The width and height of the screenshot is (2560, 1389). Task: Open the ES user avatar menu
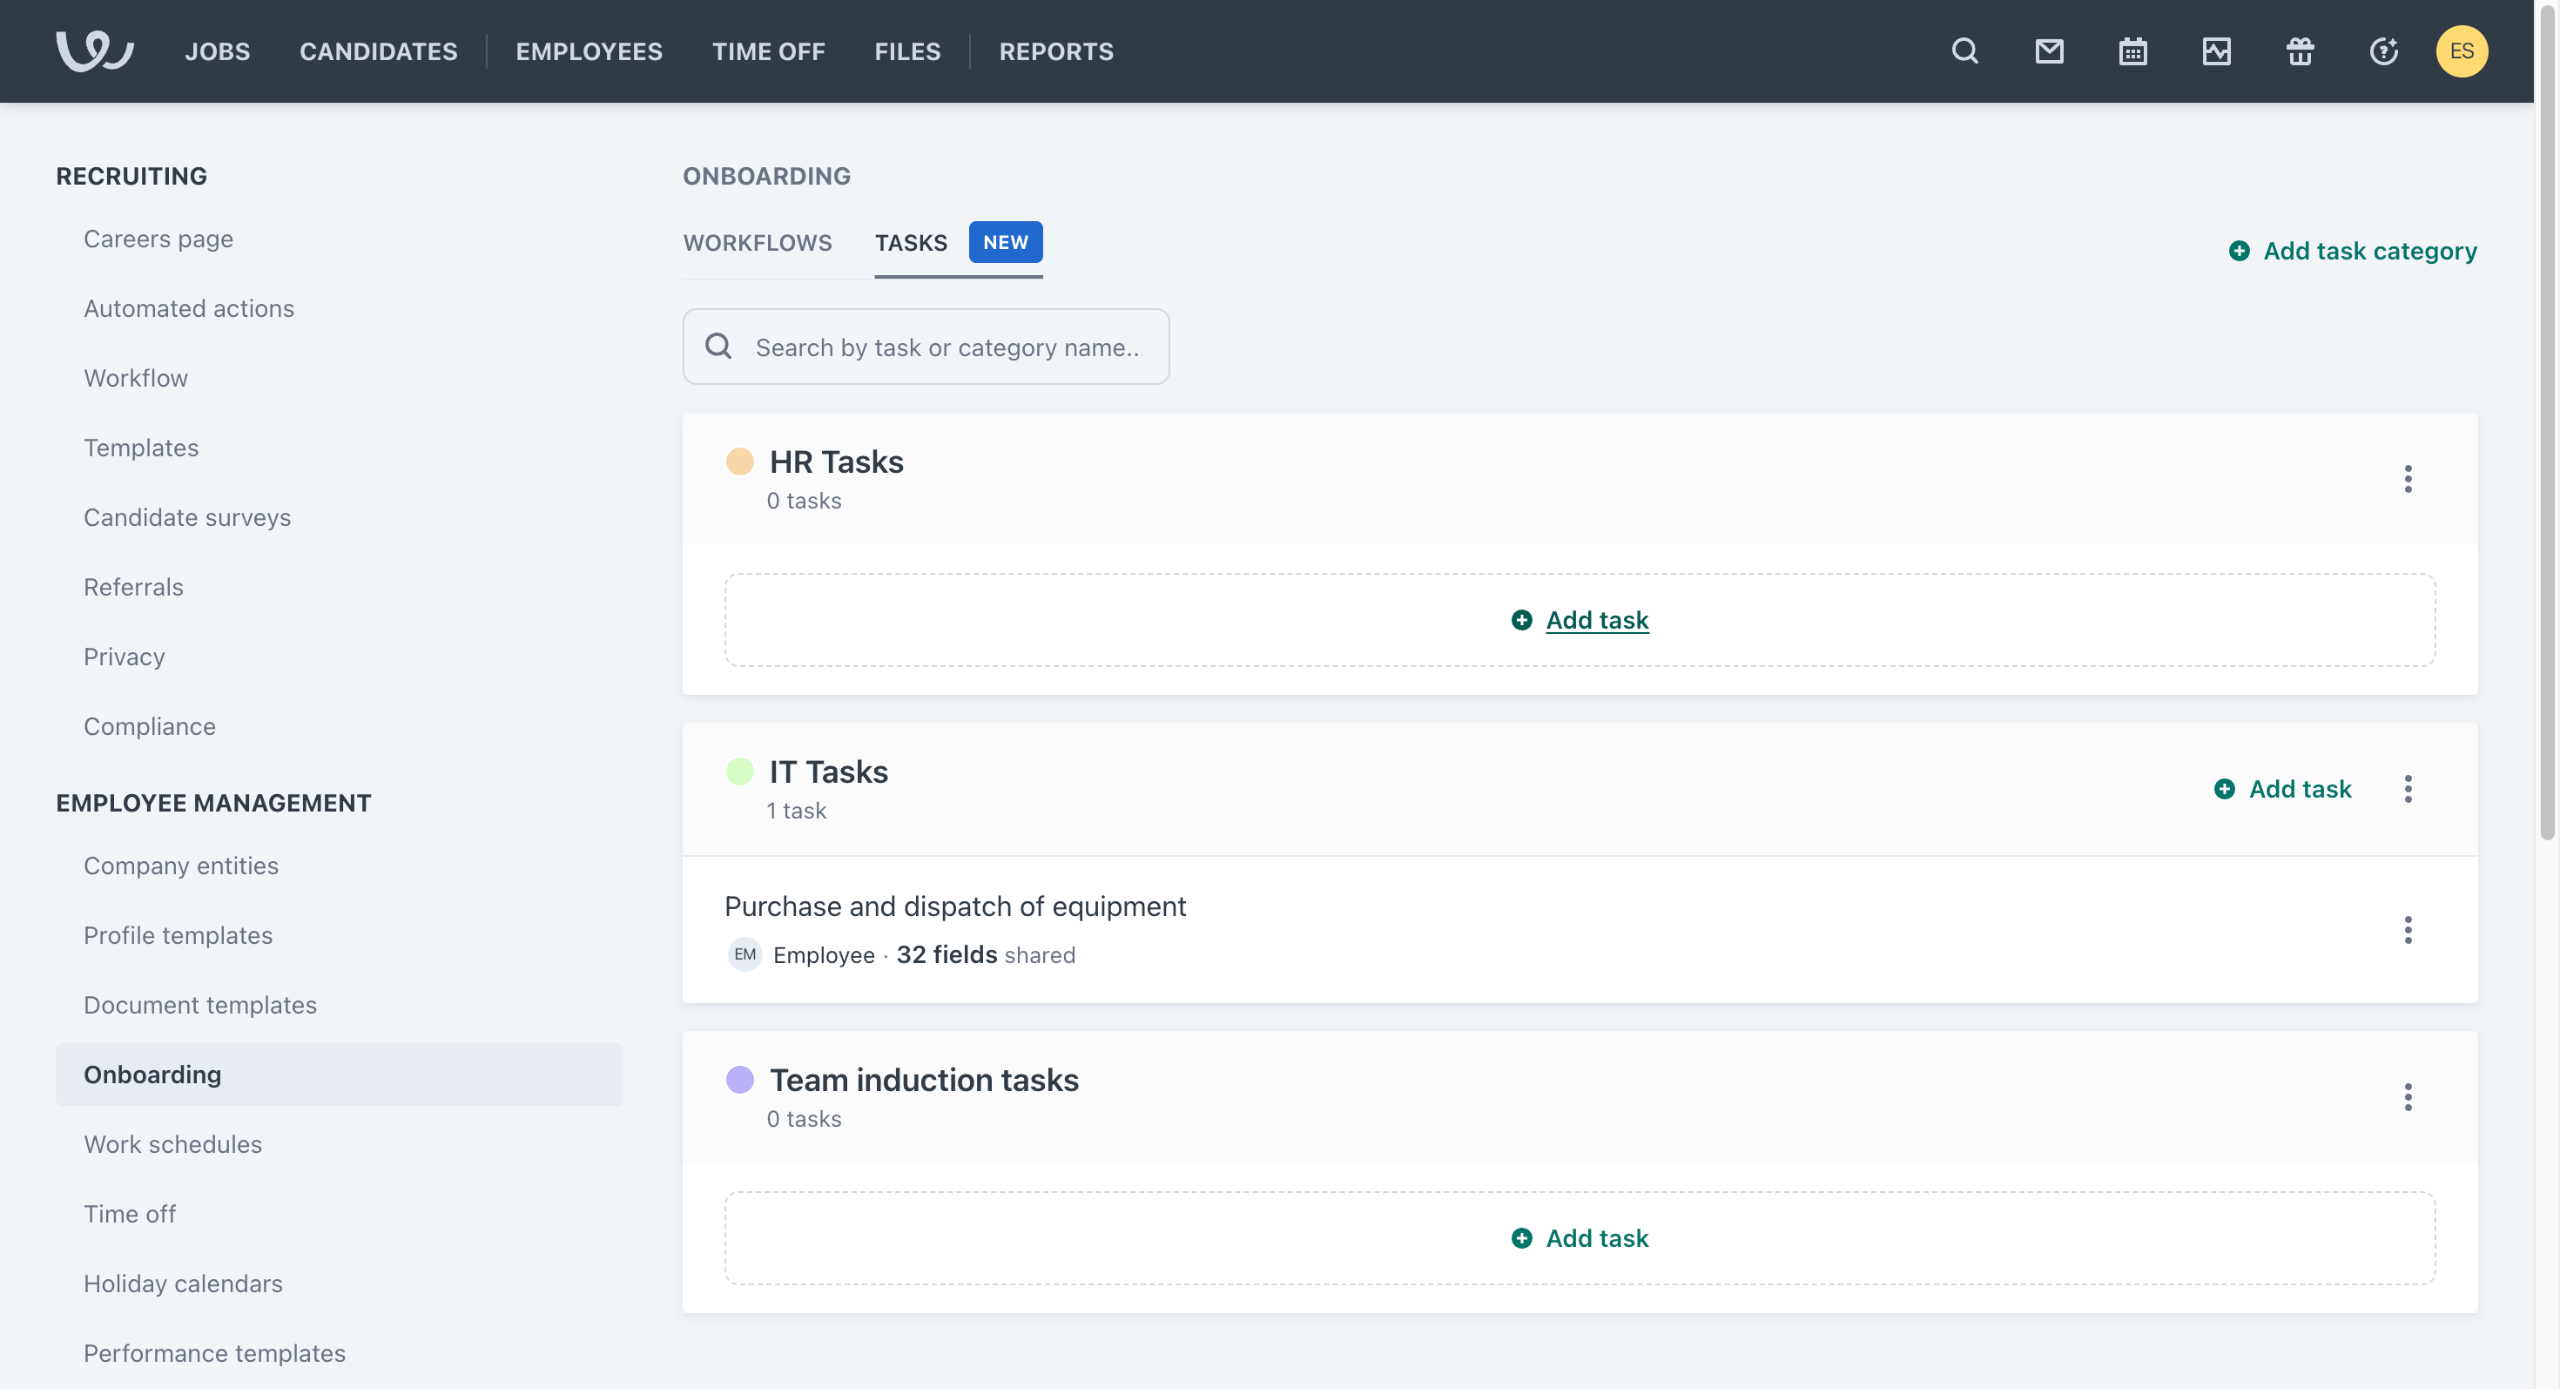click(2461, 51)
